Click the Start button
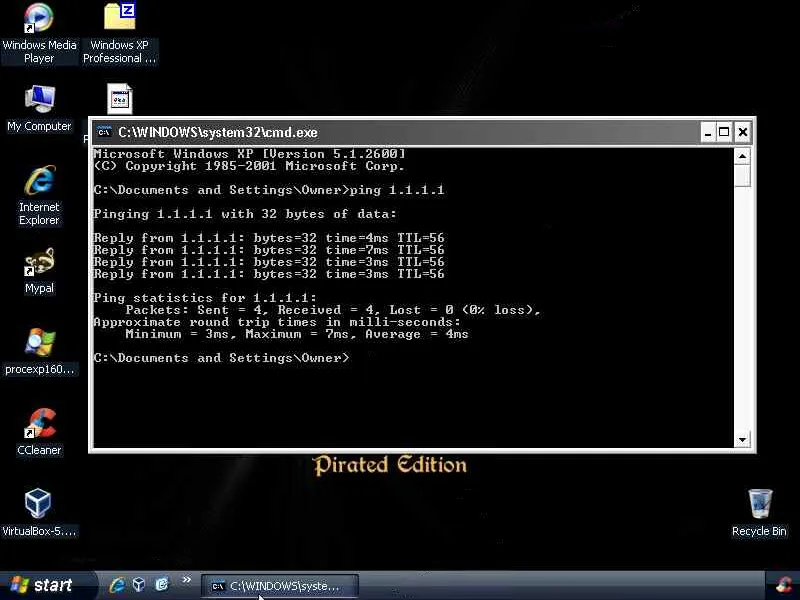Screen dimensions: 800x600 (47, 585)
